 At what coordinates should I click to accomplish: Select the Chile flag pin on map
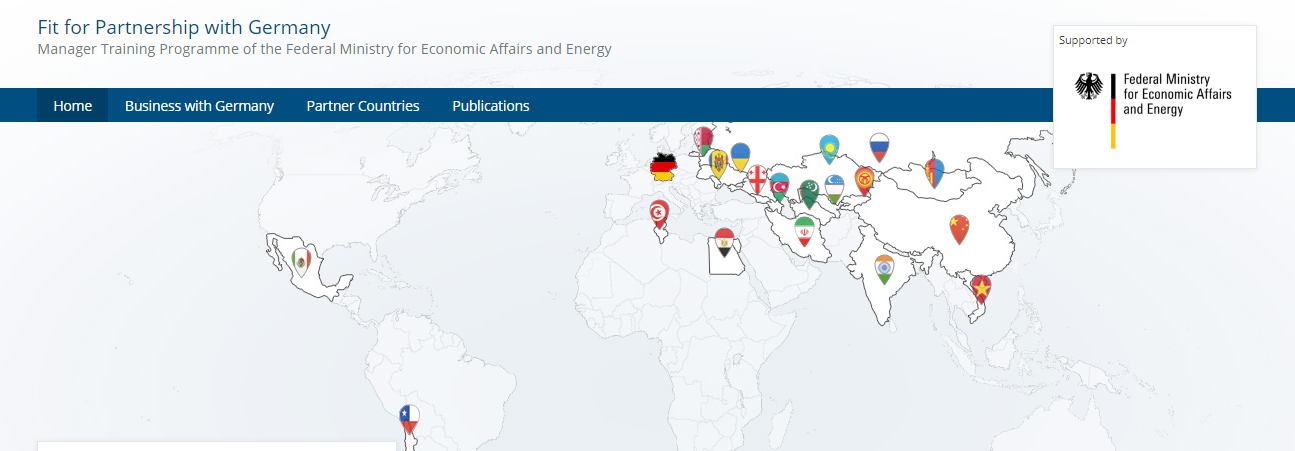pos(408,416)
